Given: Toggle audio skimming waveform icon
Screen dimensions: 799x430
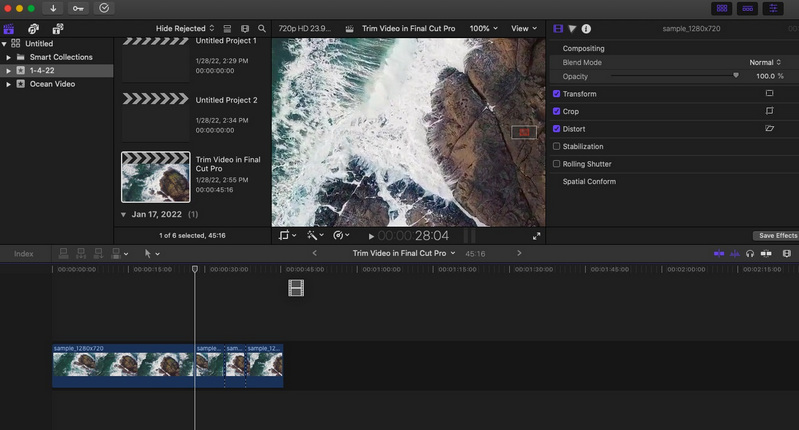Looking at the screenshot, I should pos(735,253).
